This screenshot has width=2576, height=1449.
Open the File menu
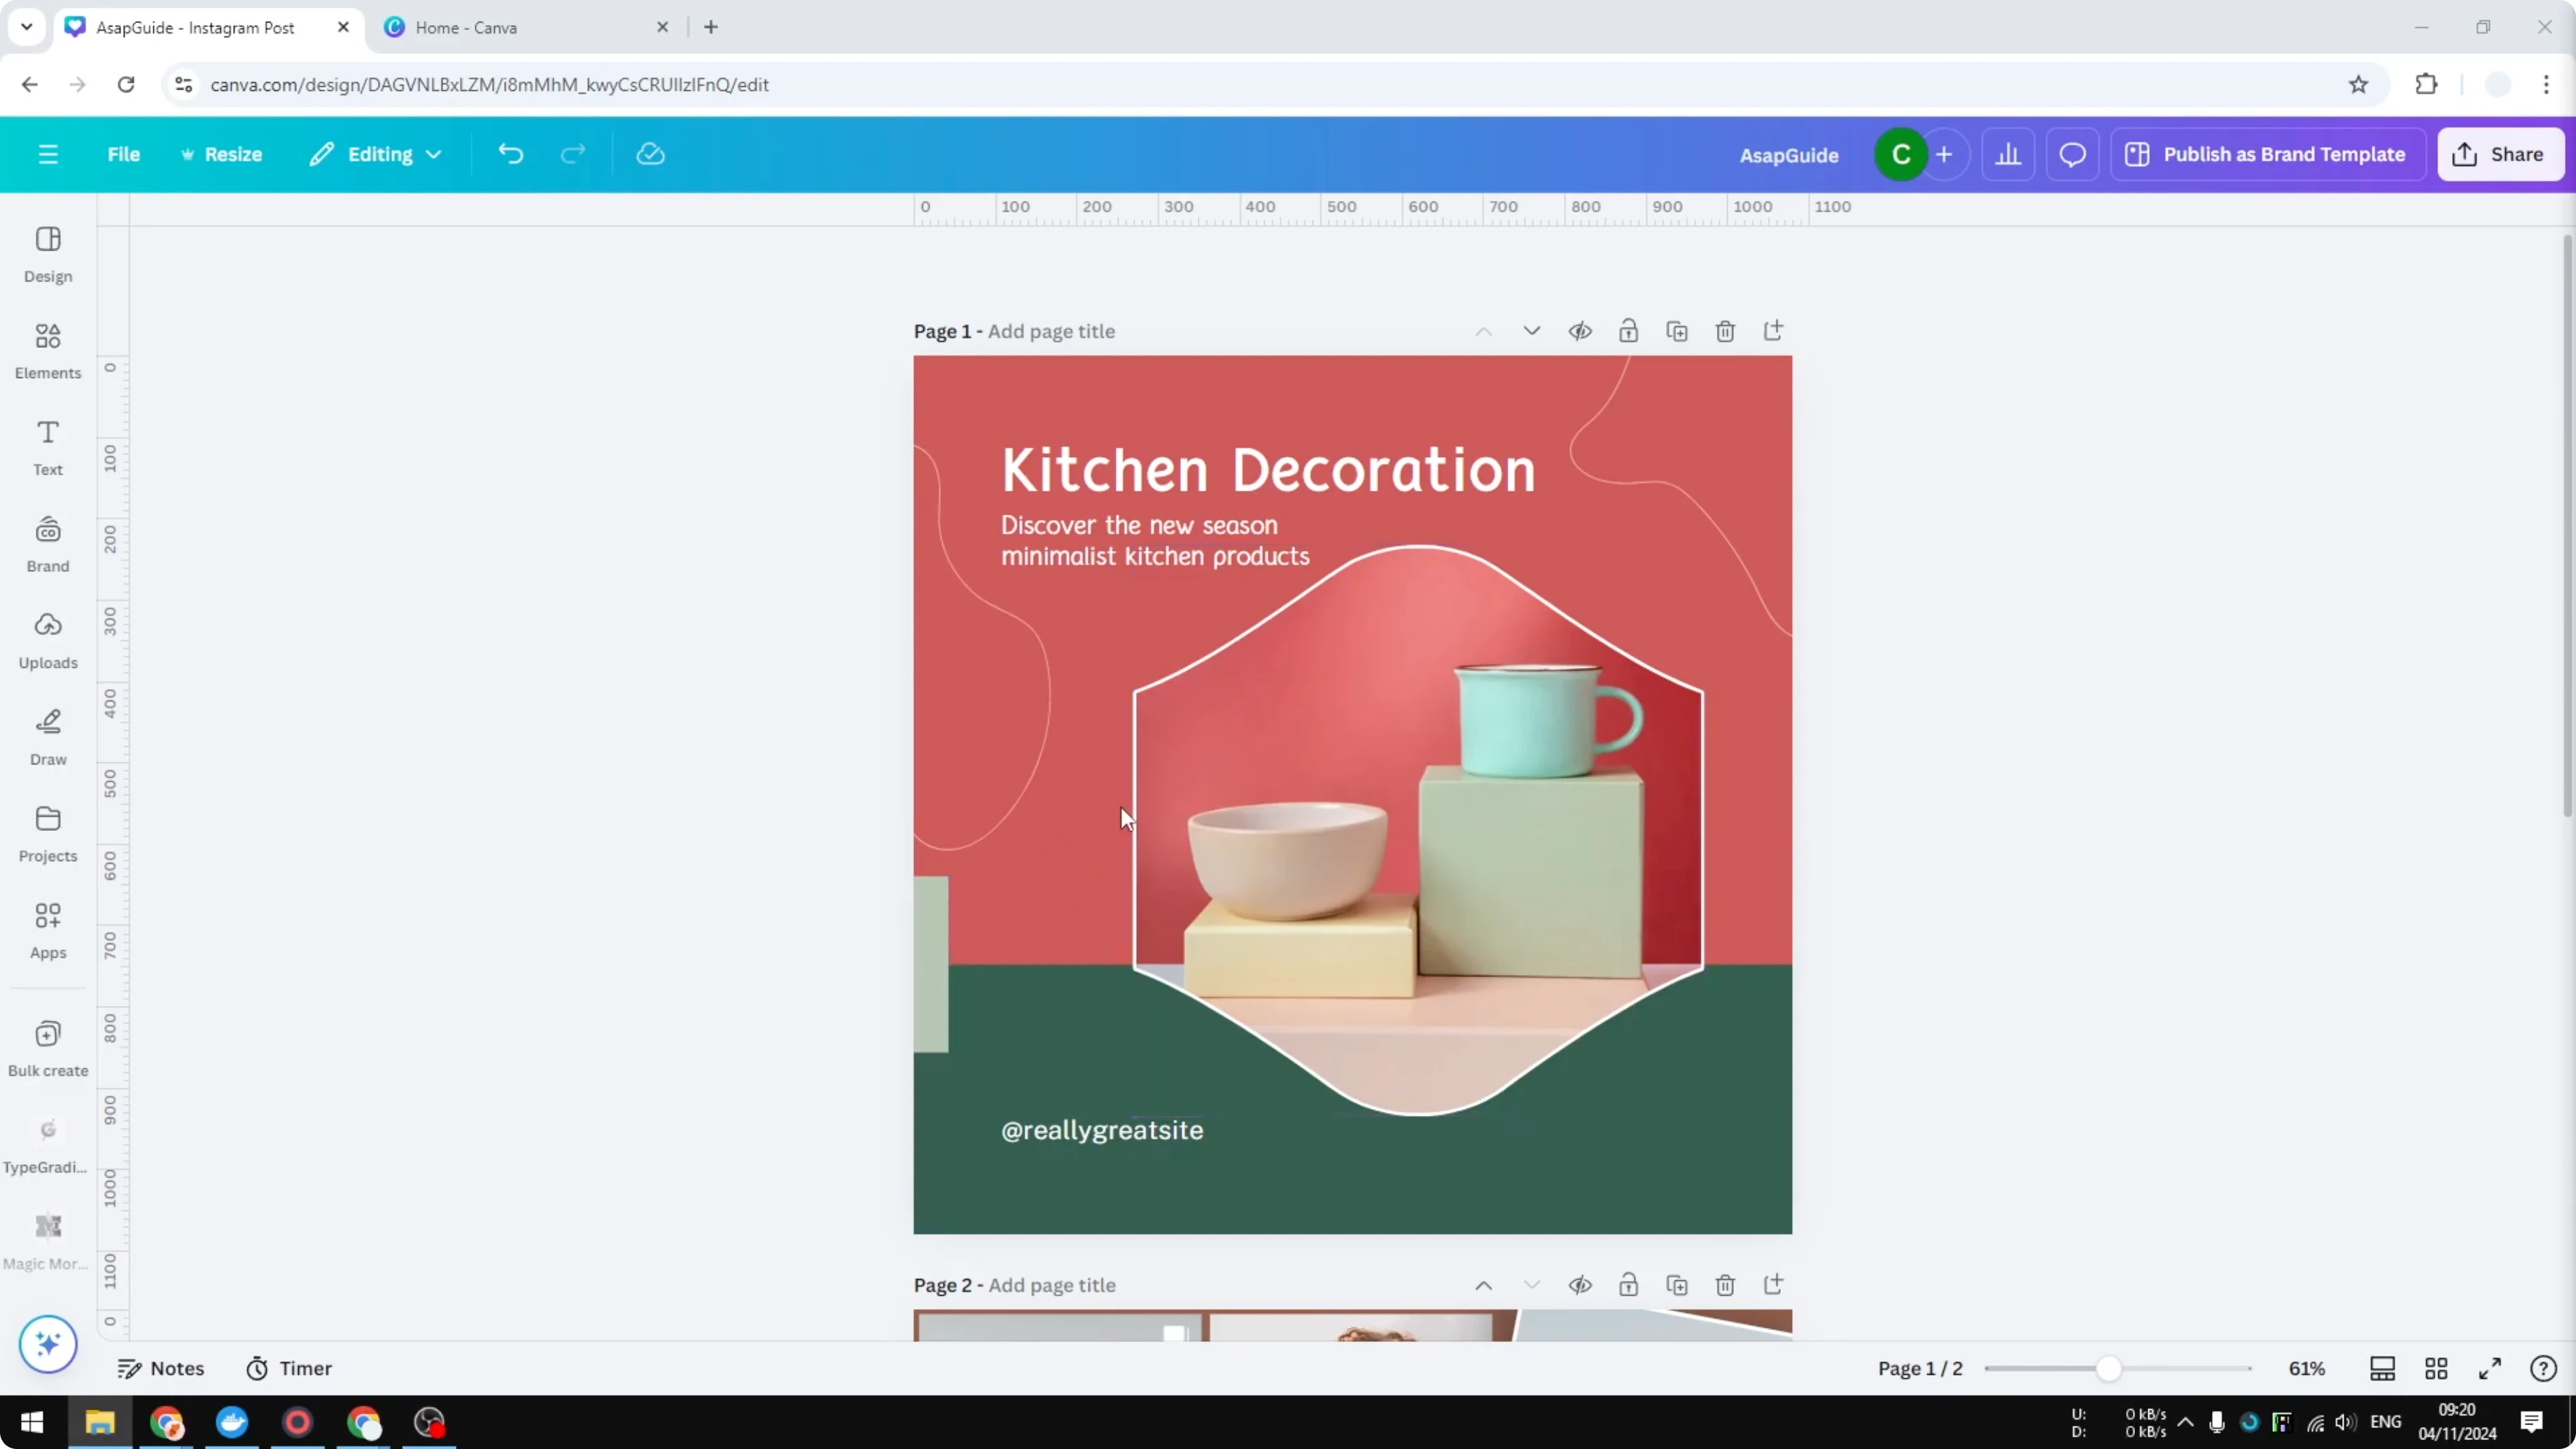pos(124,153)
